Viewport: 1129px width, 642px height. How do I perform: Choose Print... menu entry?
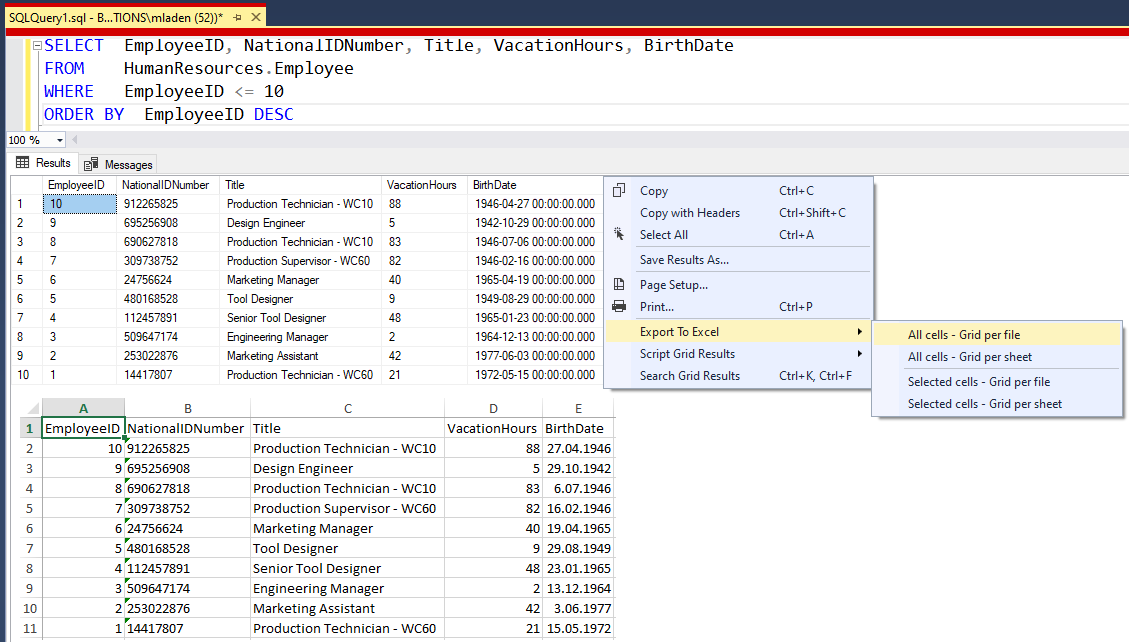(x=739, y=307)
